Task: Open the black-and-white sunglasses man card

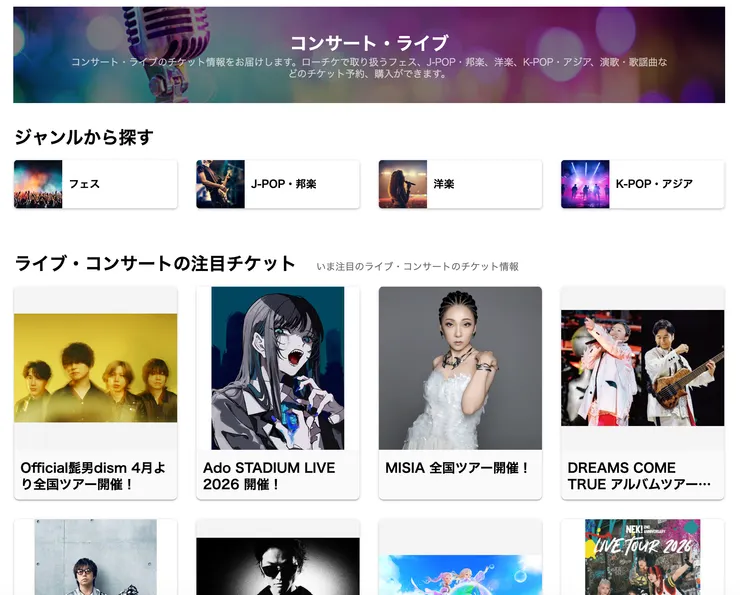Action: coord(278,557)
